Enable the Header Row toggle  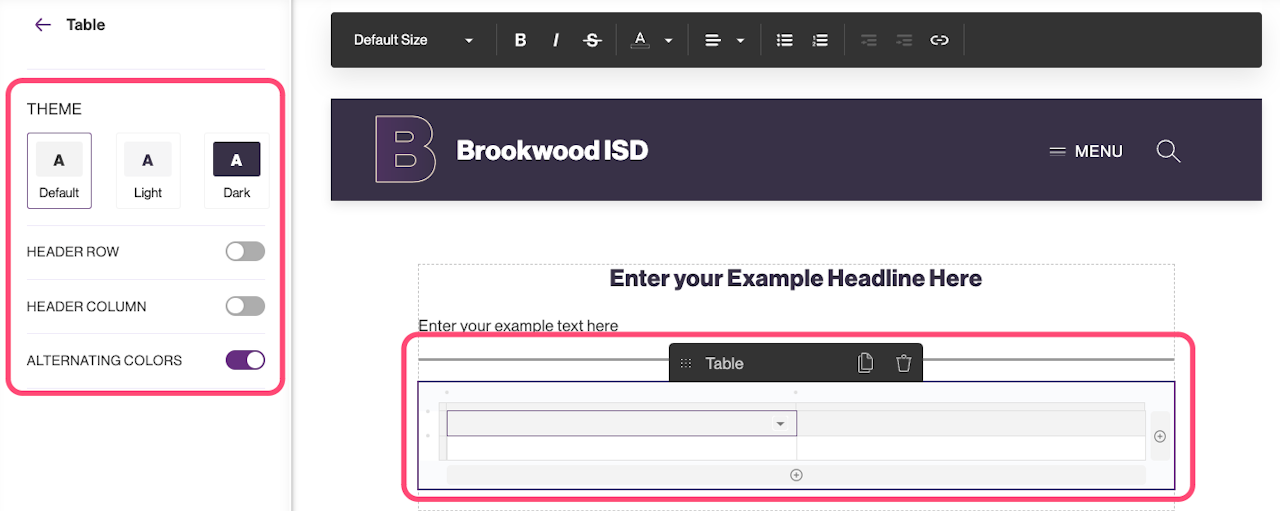tap(245, 252)
